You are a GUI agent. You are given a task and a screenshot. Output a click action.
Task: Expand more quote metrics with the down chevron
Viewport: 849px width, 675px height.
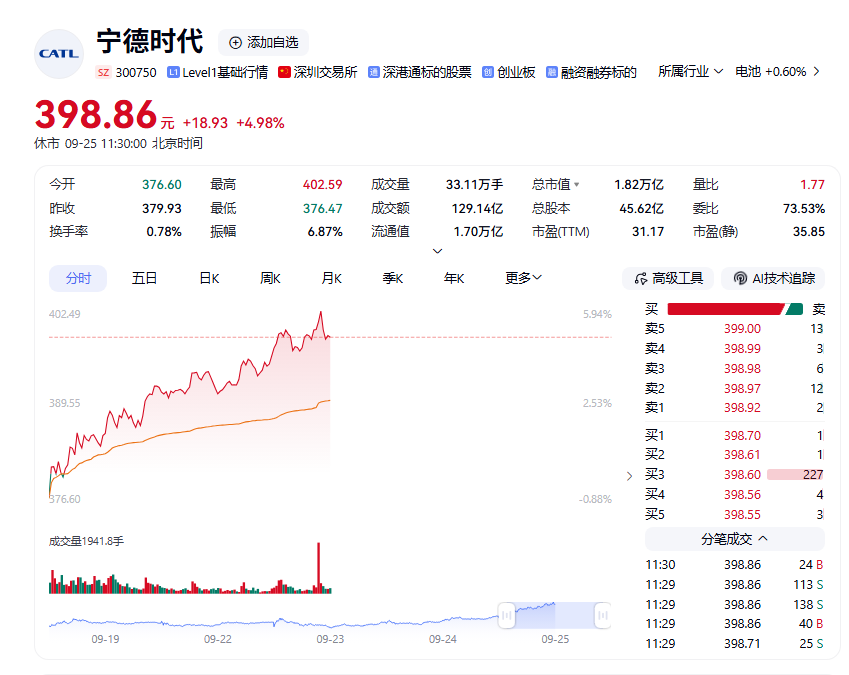click(437, 251)
